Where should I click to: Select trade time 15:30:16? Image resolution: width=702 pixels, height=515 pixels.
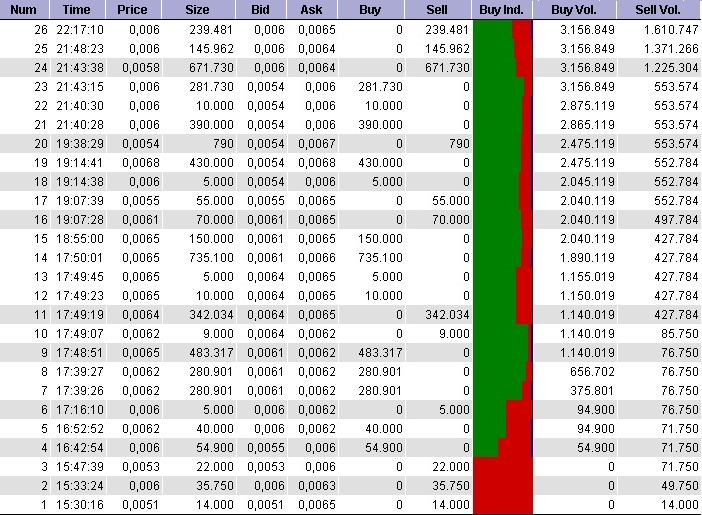[80, 505]
